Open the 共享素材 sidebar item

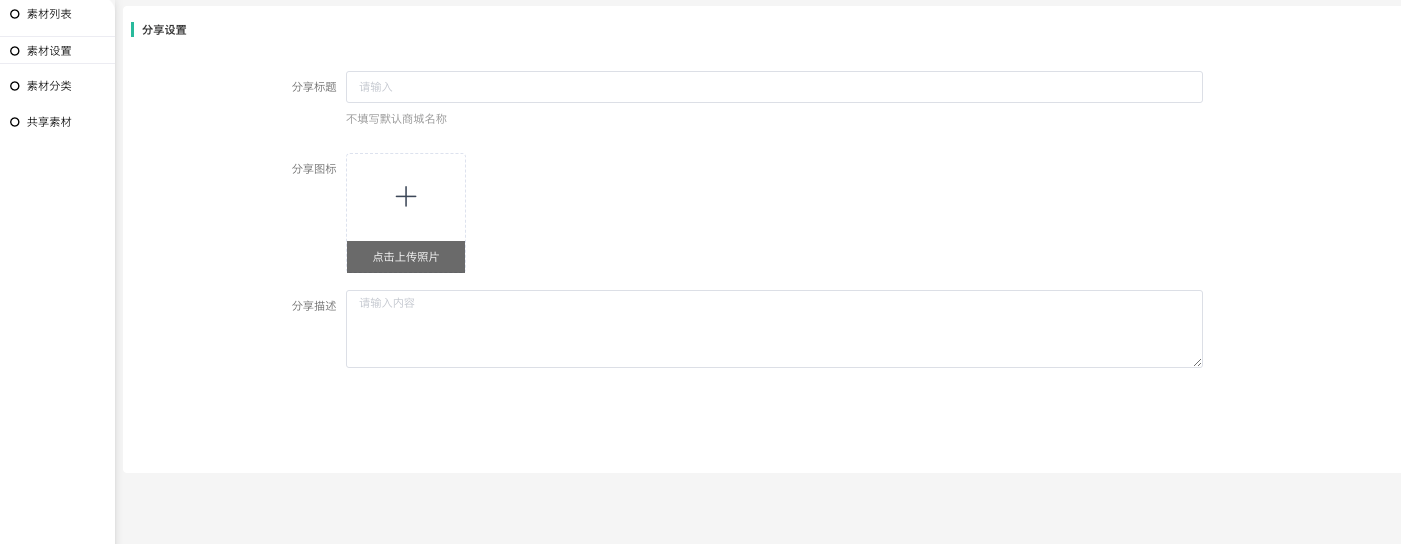(x=49, y=122)
